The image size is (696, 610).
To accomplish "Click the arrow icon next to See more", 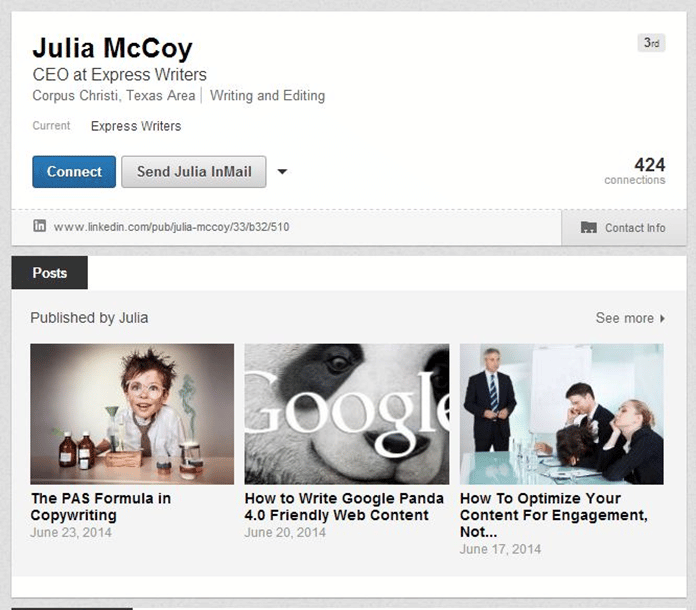I will pos(662,318).
